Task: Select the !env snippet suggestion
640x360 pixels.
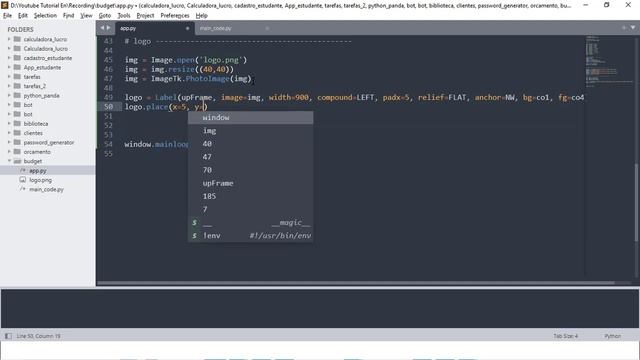Action: coord(251,236)
